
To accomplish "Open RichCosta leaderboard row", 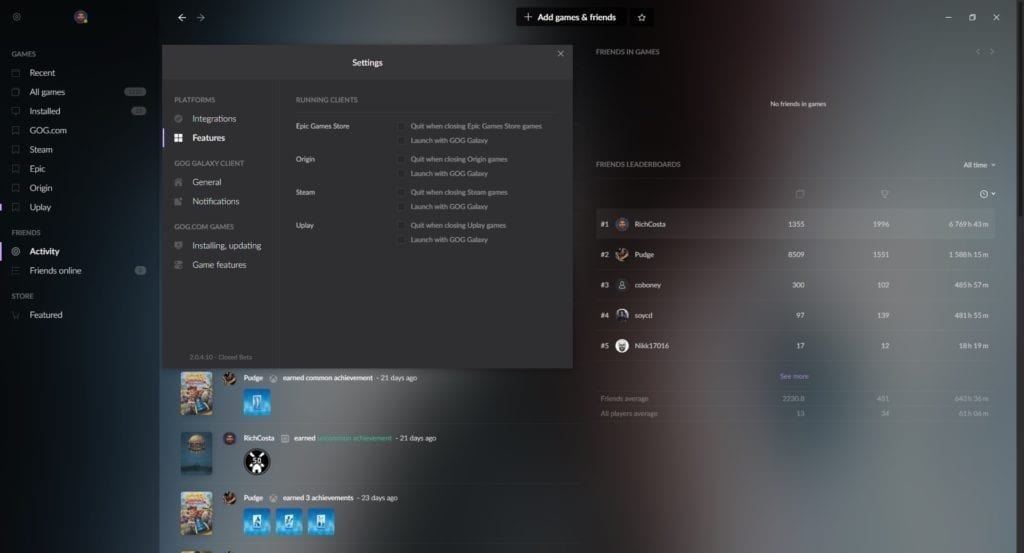I will tap(795, 224).
